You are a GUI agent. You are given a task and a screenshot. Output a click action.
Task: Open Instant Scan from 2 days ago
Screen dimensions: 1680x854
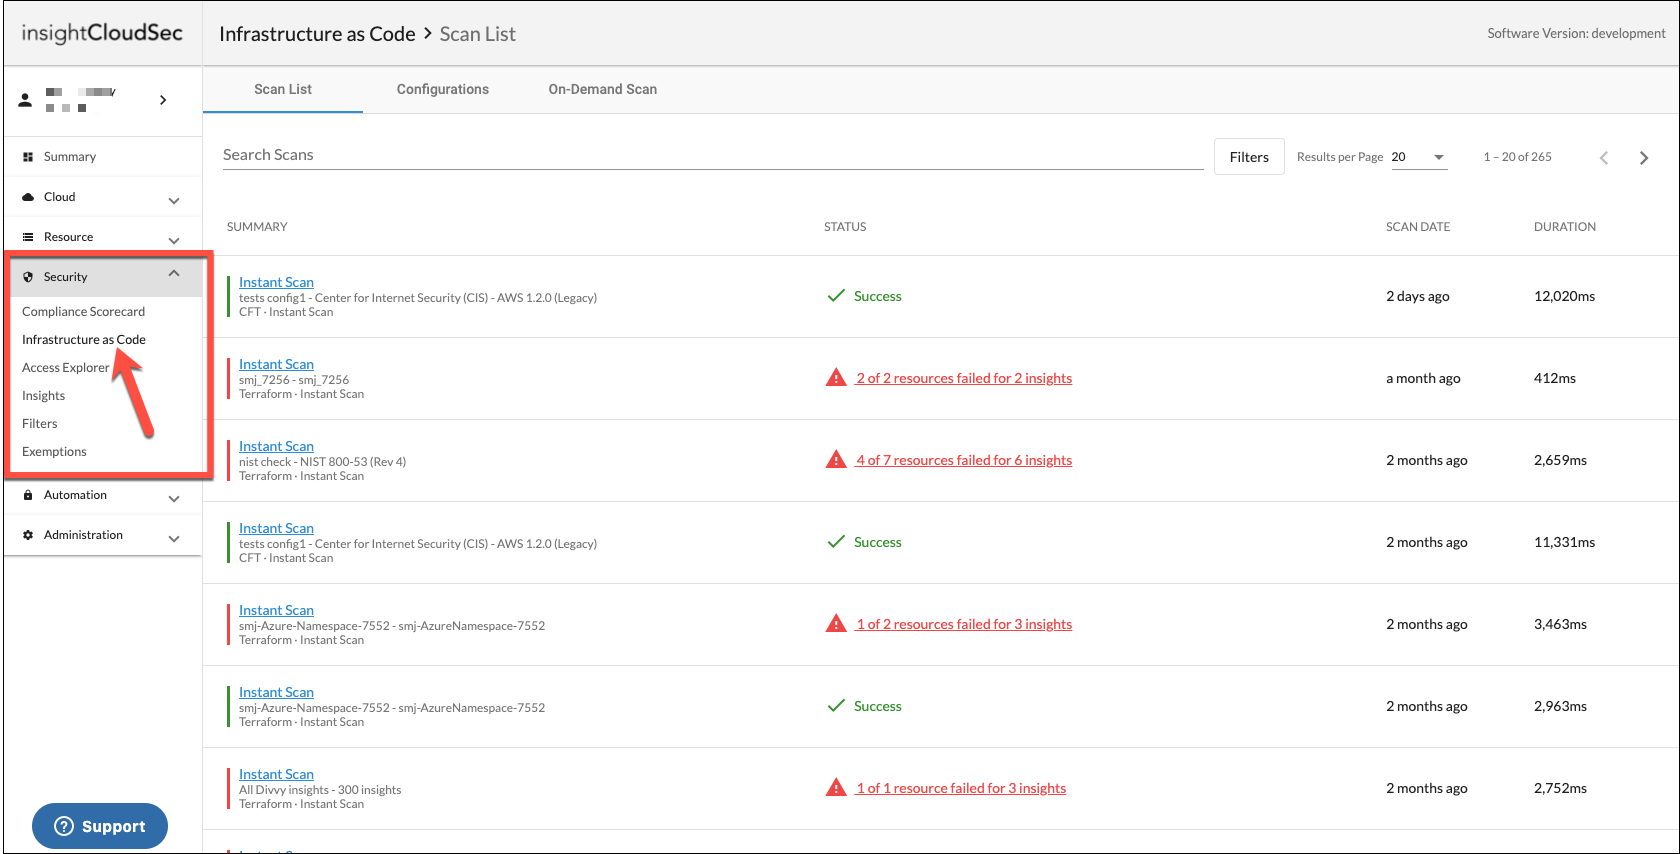276,283
